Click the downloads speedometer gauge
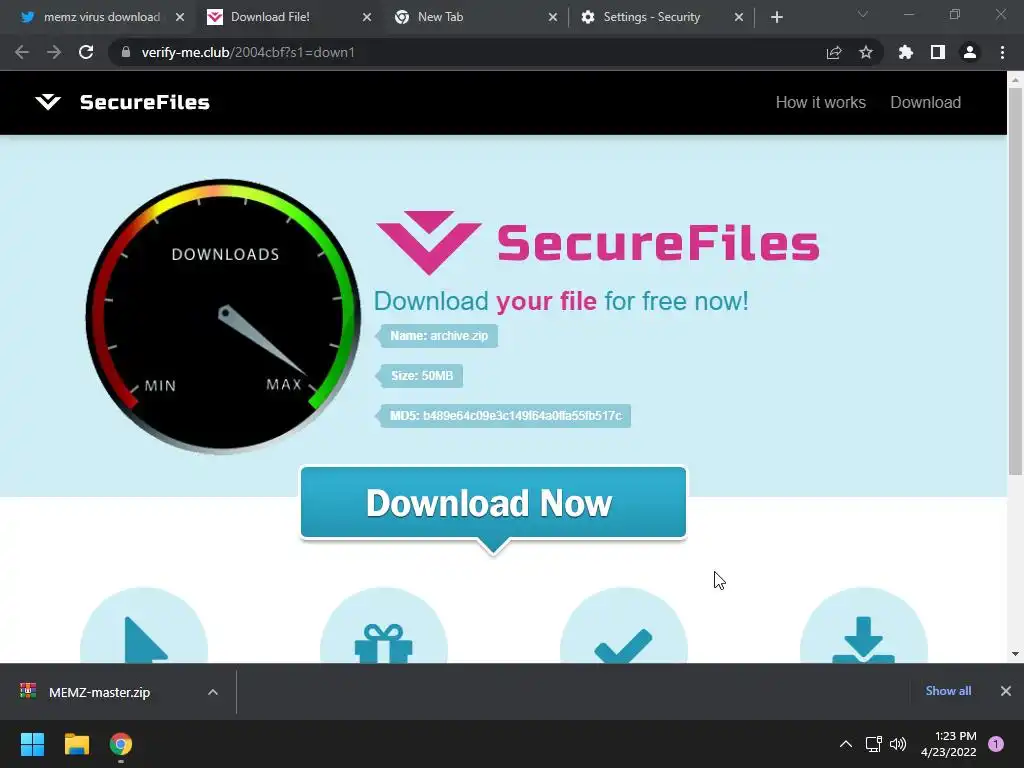The width and height of the screenshot is (1024, 768). [x=223, y=316]
